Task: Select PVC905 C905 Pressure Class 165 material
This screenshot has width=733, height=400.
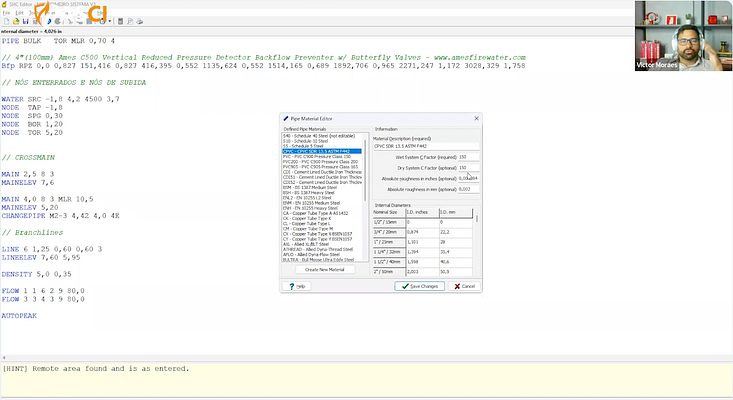Action: (x=321, y=167)
